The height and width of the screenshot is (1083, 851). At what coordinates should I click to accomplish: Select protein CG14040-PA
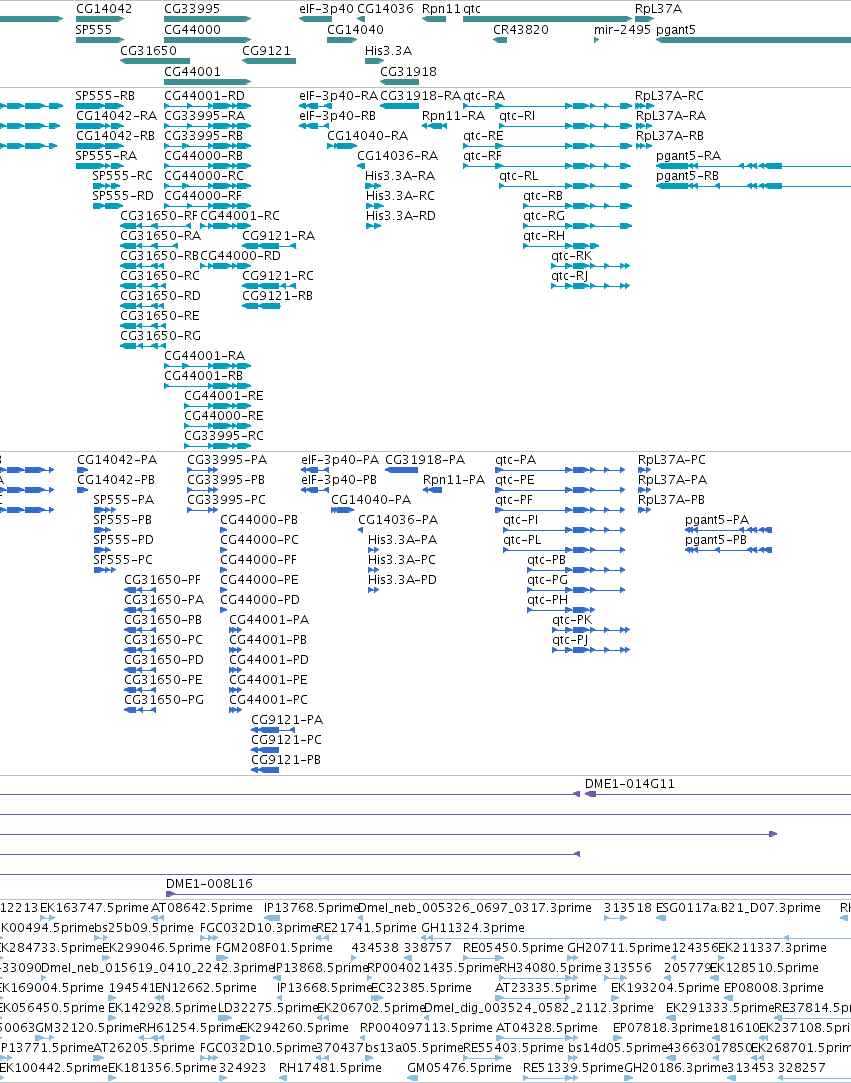342,510
